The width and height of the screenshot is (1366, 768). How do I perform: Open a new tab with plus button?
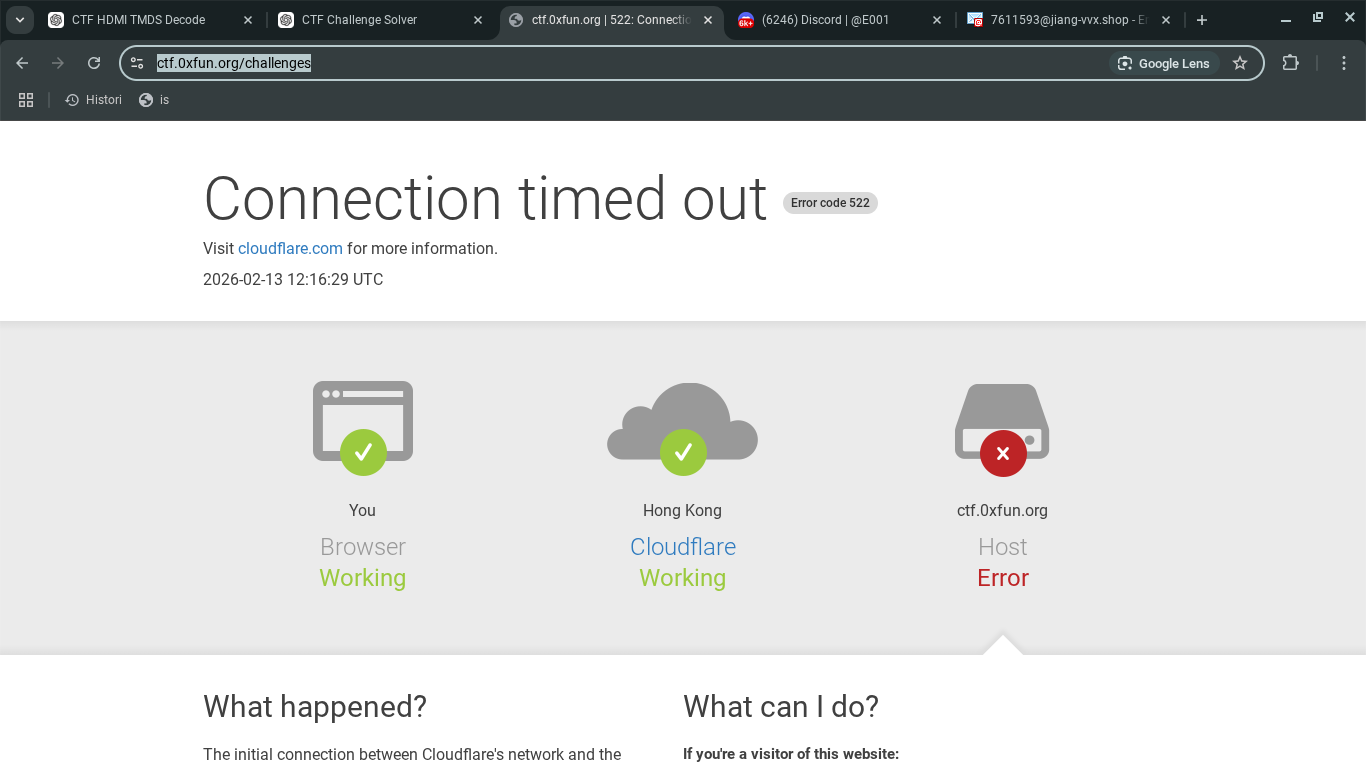1202,20
